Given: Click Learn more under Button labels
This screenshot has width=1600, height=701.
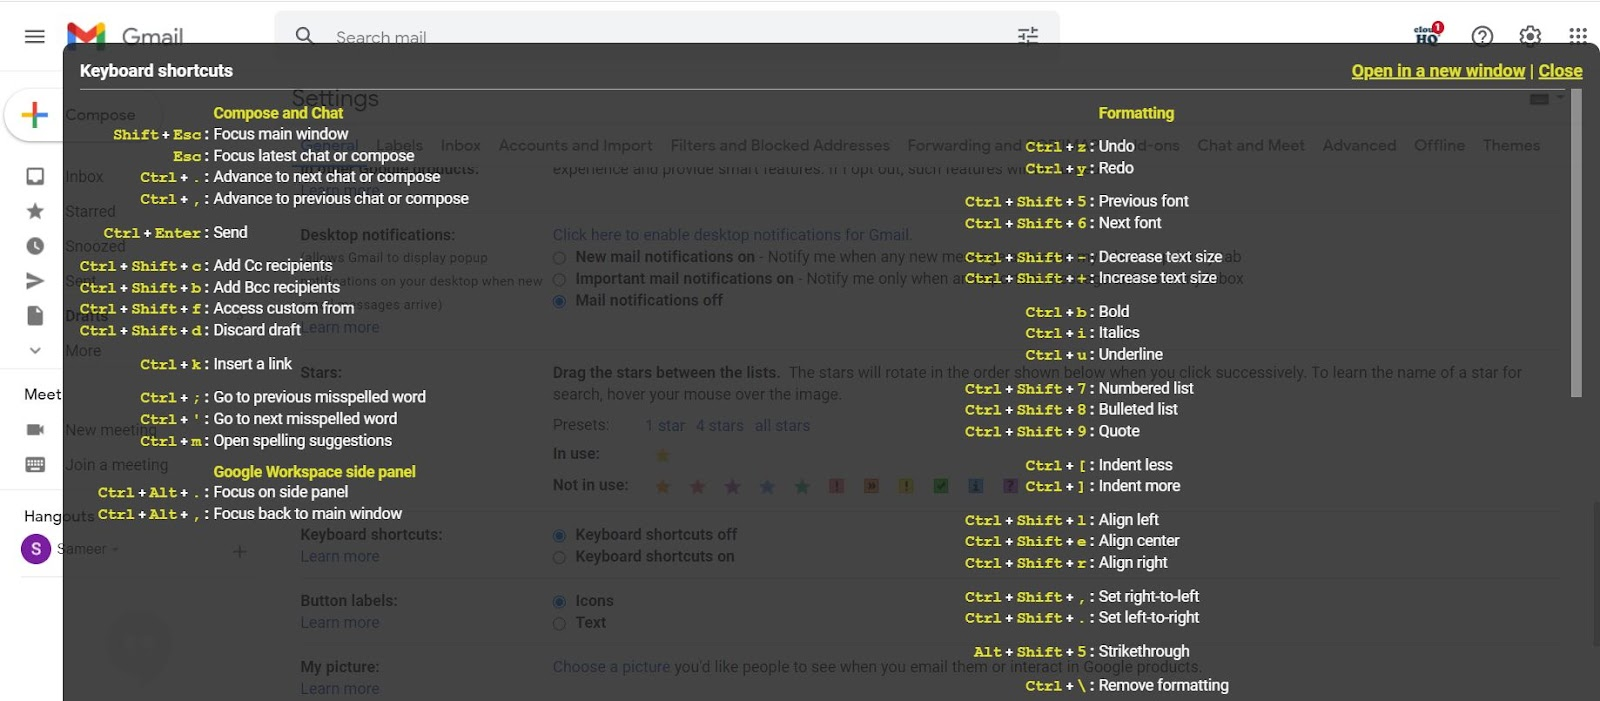Looking at the screenshot, I should point(340,623).
